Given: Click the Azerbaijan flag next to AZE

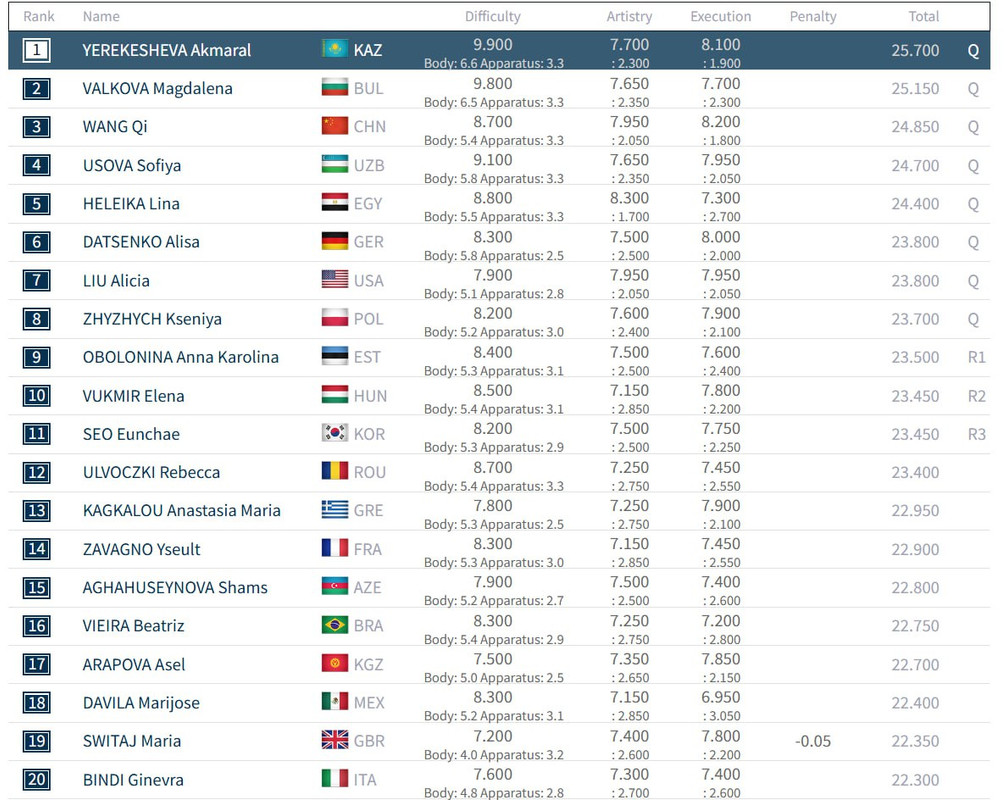Looking at the screenshot, I should click(335, 586).
